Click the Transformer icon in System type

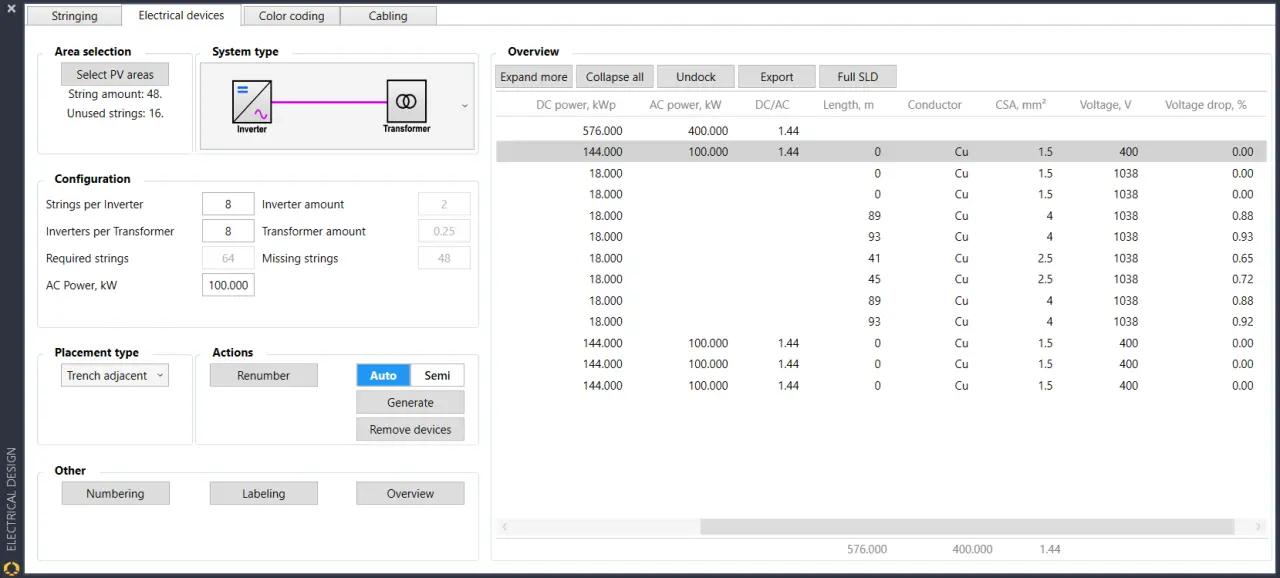[406, 102]
